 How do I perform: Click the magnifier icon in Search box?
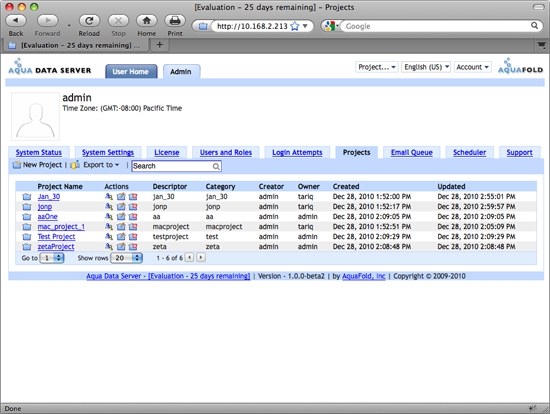216,166
